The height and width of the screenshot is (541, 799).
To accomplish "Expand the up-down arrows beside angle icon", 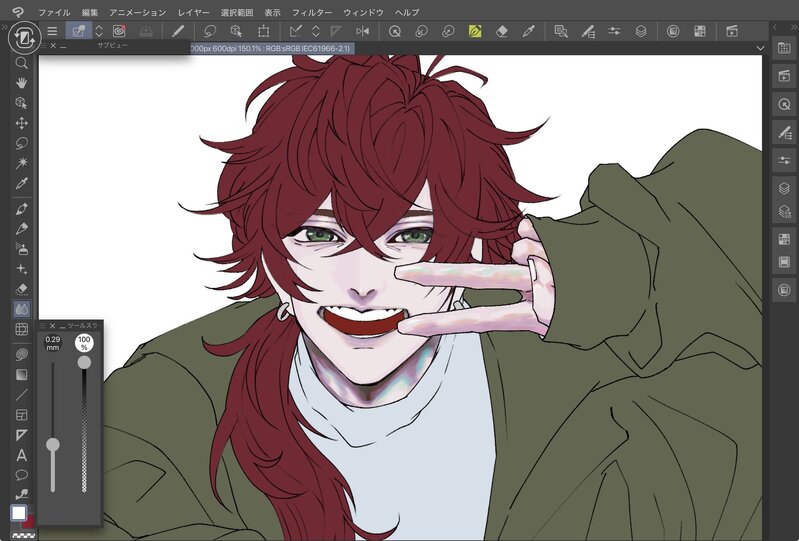I will [315, 31].
